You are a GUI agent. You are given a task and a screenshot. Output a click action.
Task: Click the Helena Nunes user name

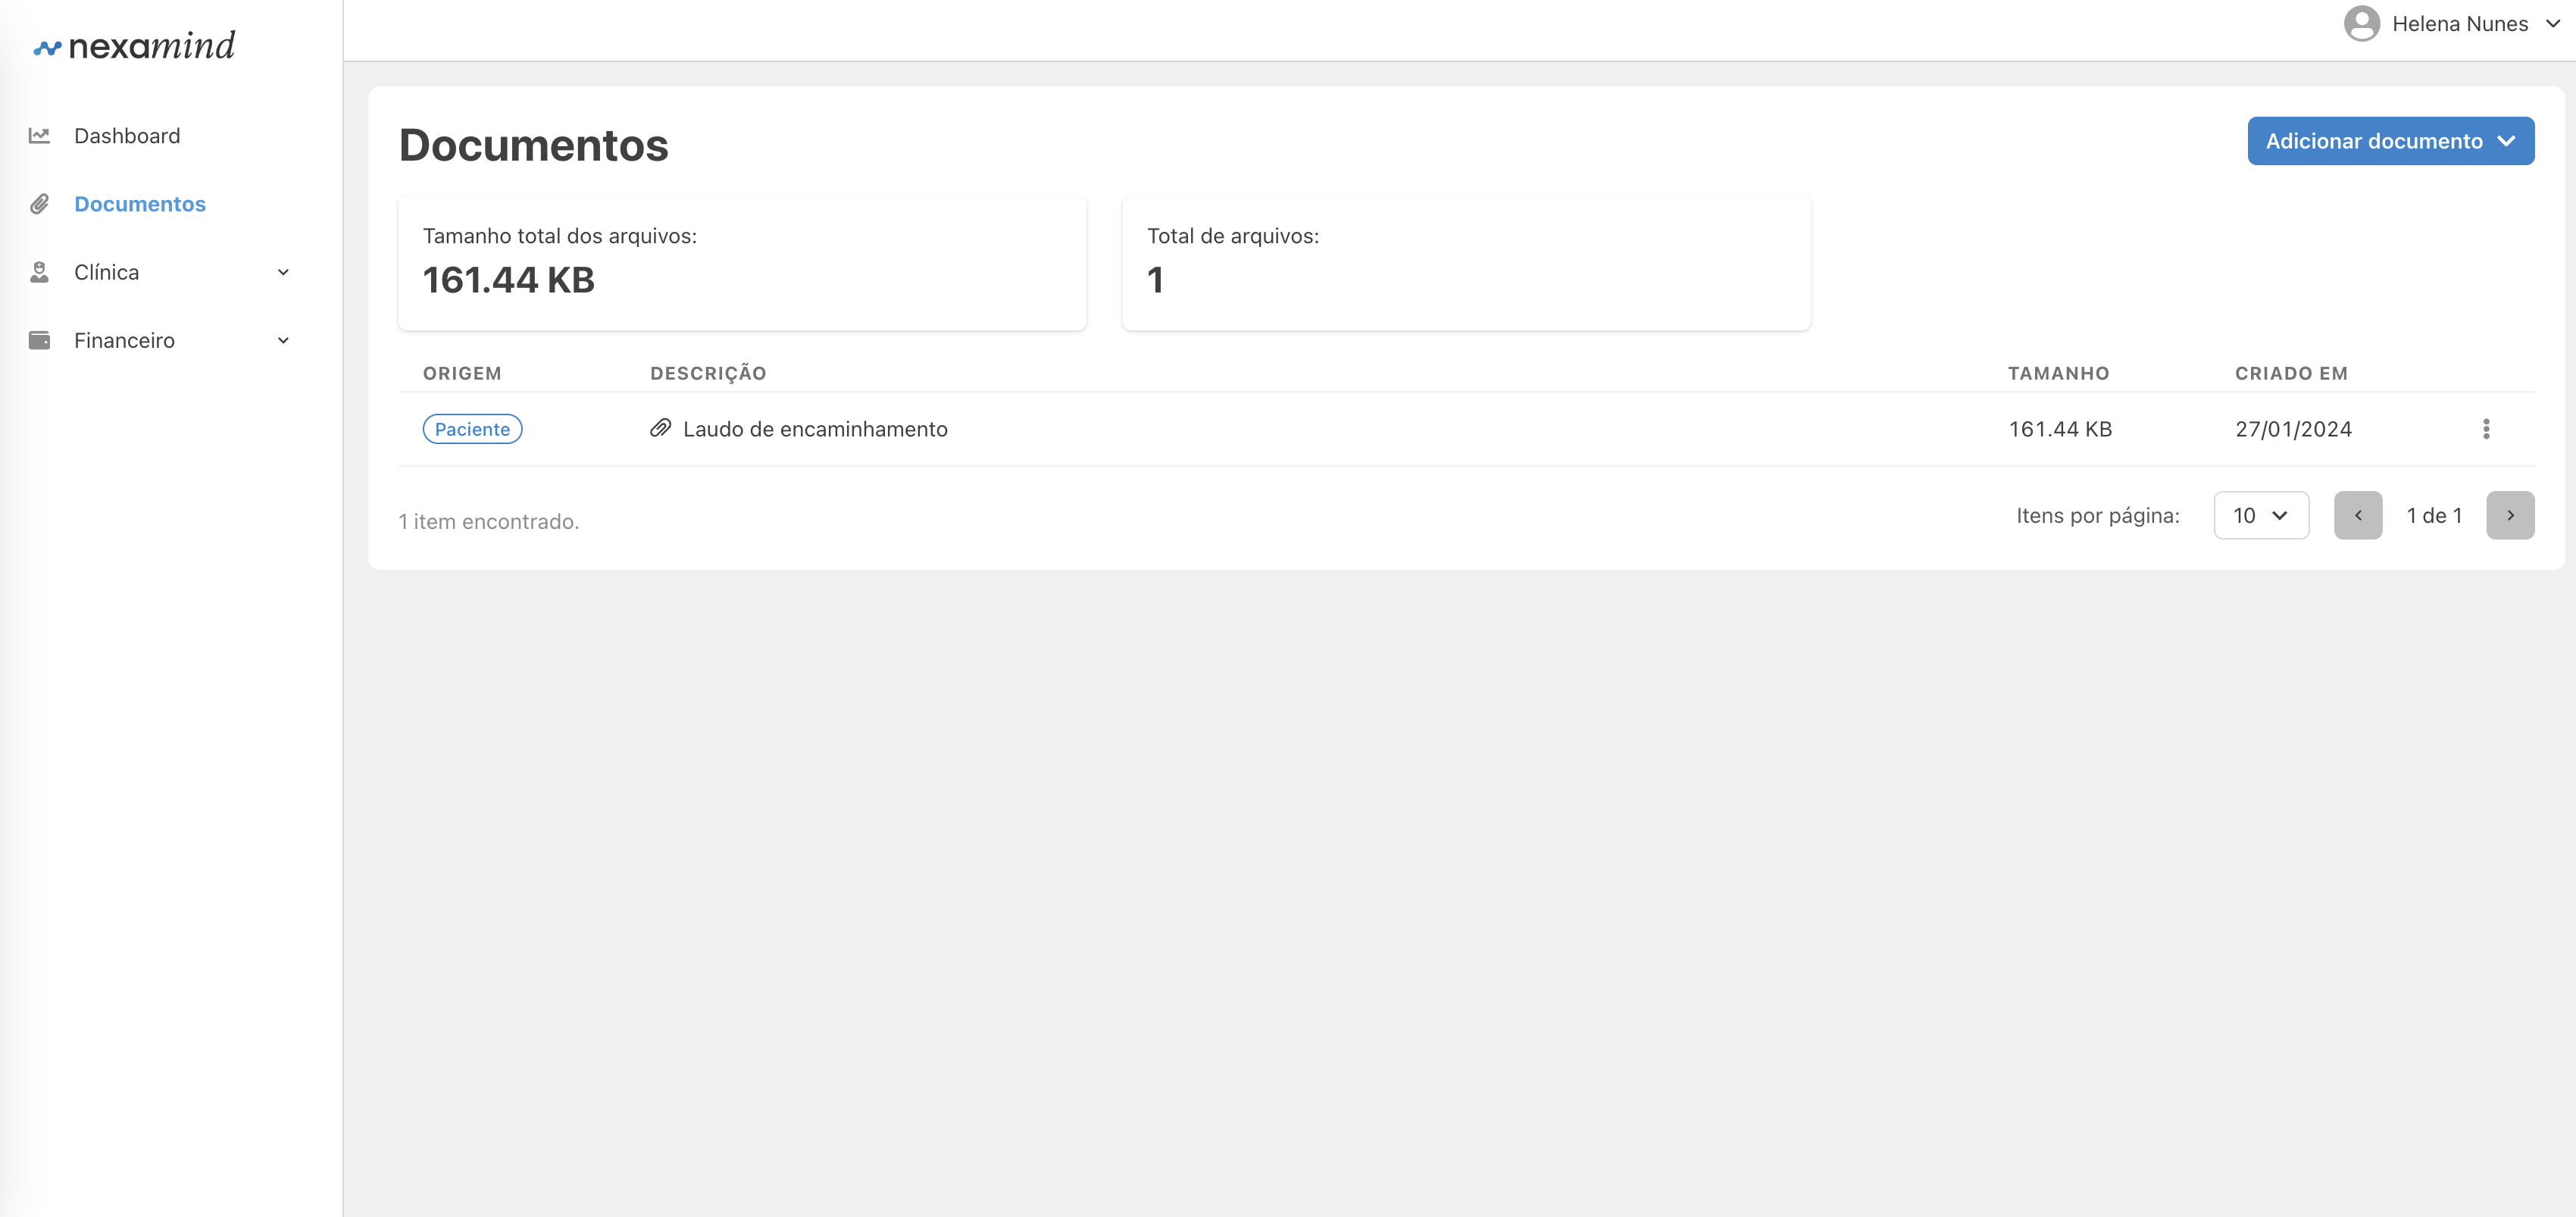point(2460,24)
